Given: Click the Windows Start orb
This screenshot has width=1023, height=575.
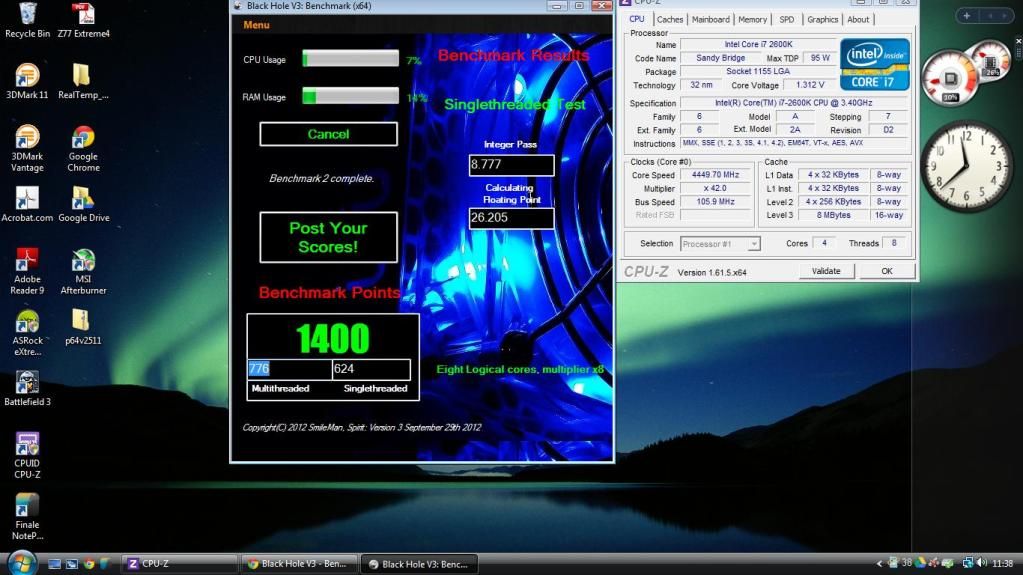Looking at the screenshot, I should (x=22, y=563).
